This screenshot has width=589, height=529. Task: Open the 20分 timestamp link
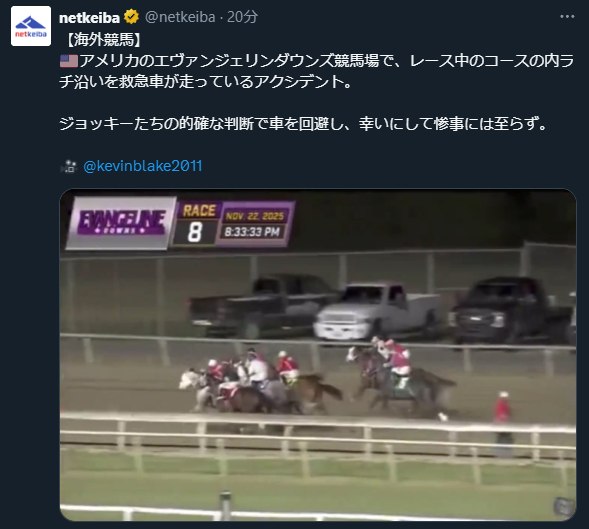[242, 17]
